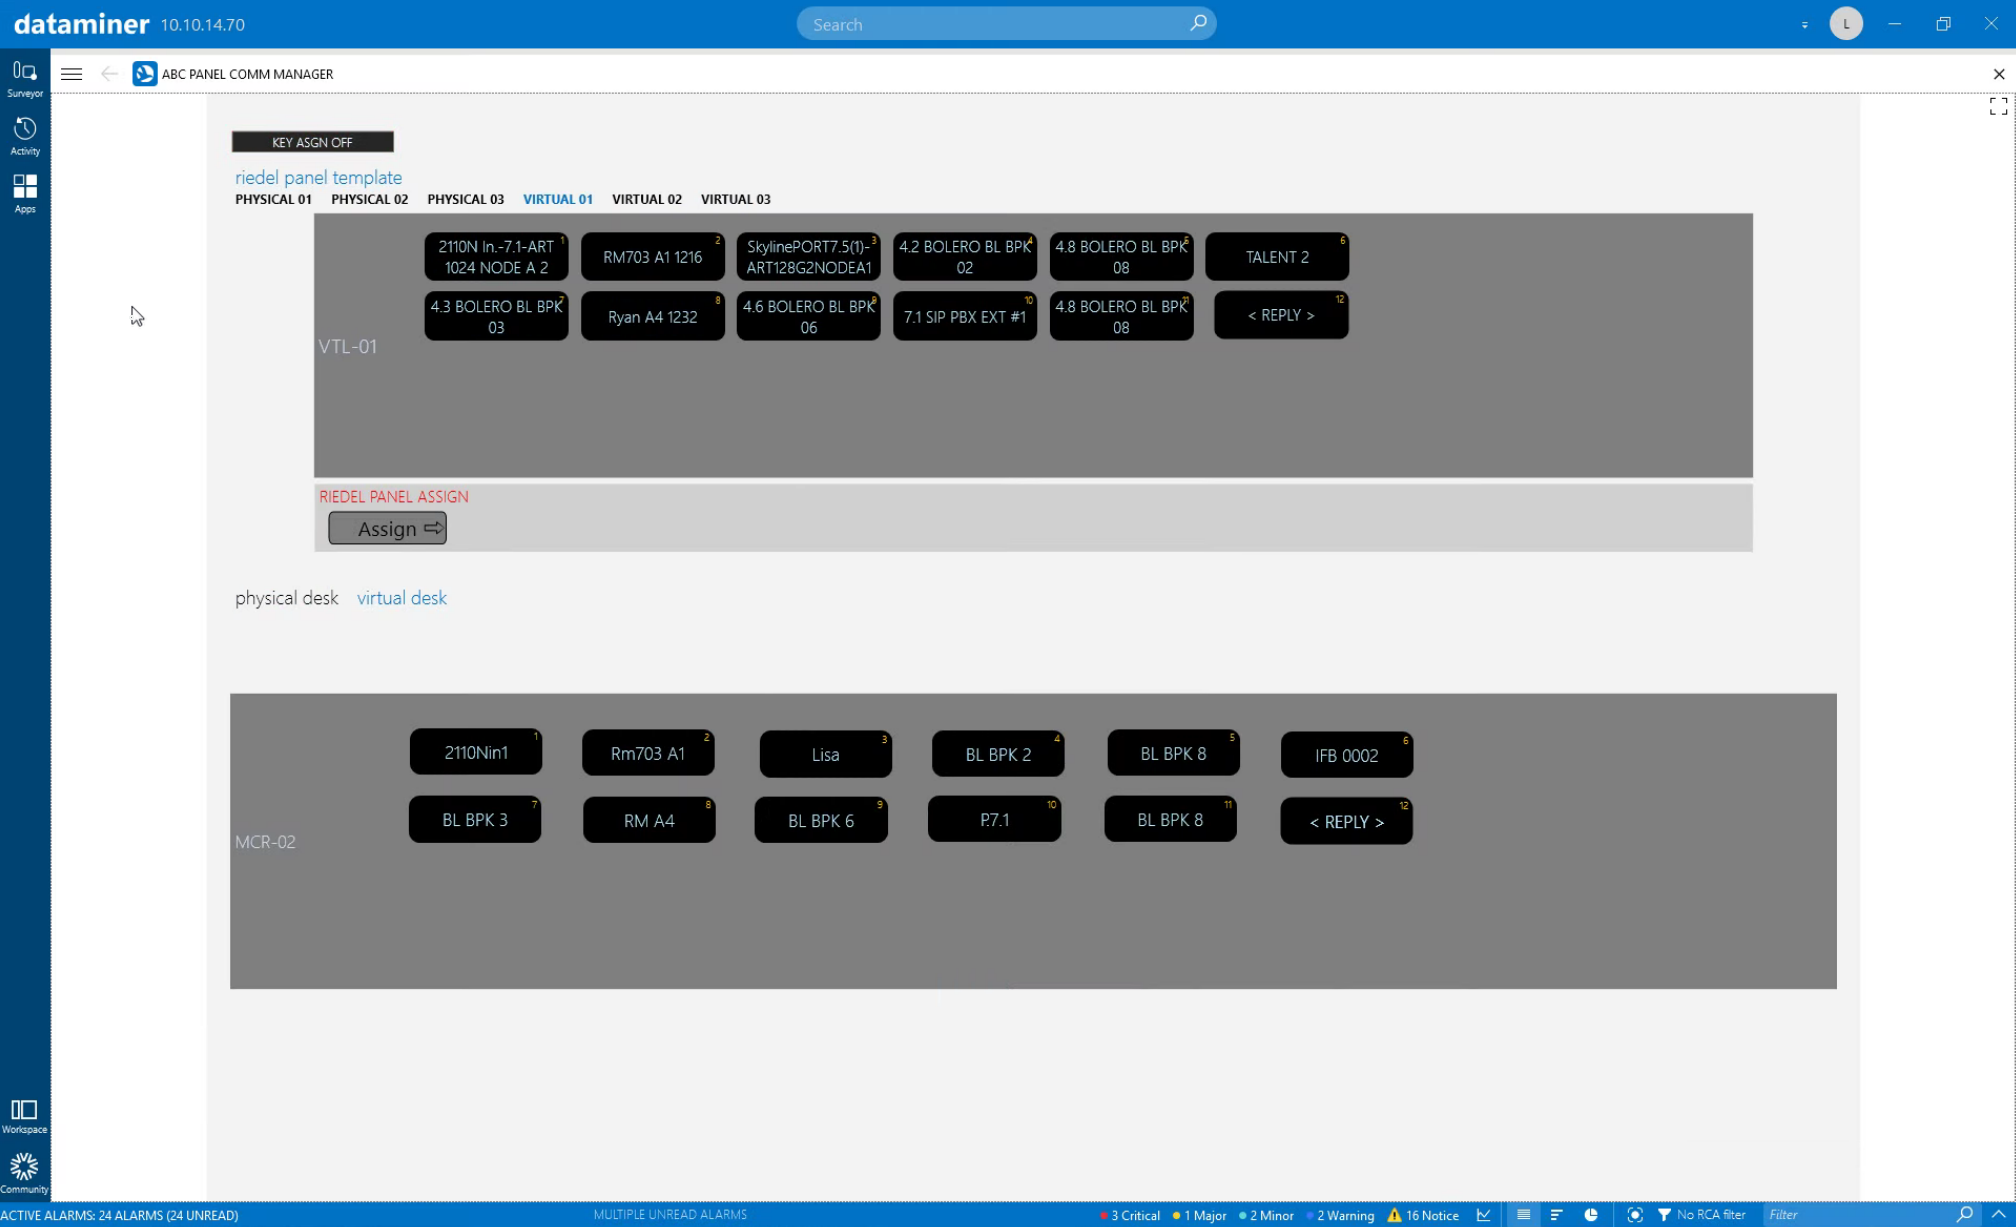Click the ABC Panel Comm Manager card icon
The width and height of the screenshot is (2016, 1227).
click(x=145, y=74)
